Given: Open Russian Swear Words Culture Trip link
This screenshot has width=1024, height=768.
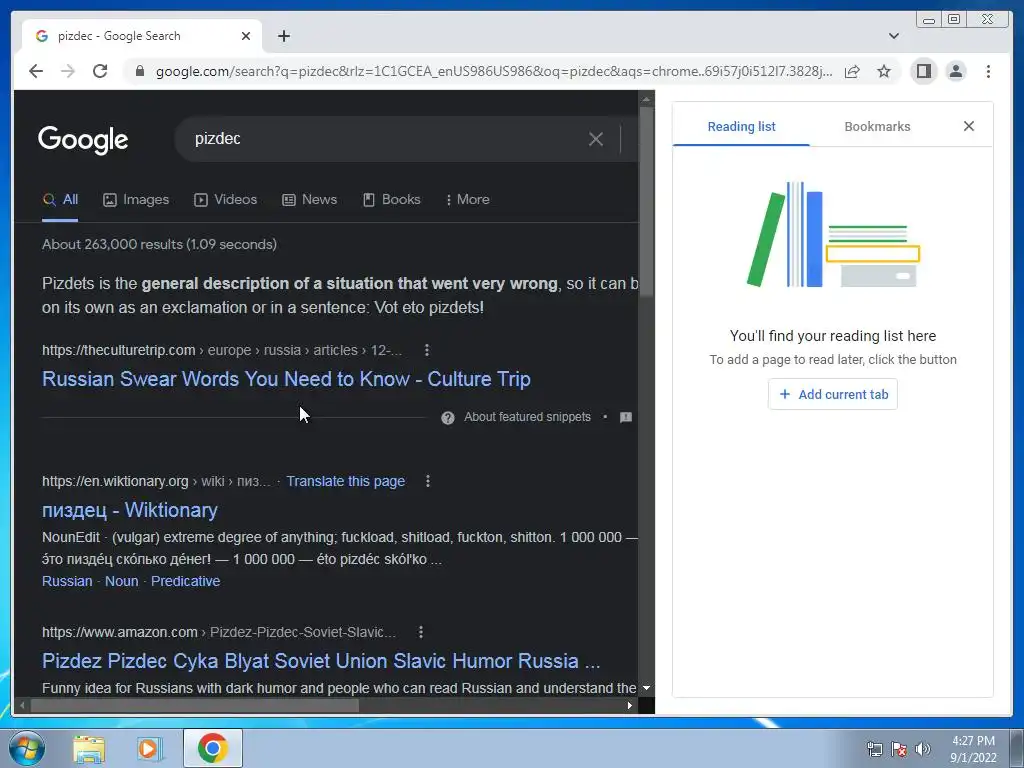Looking at the screenshot, I should click(286, 379).
